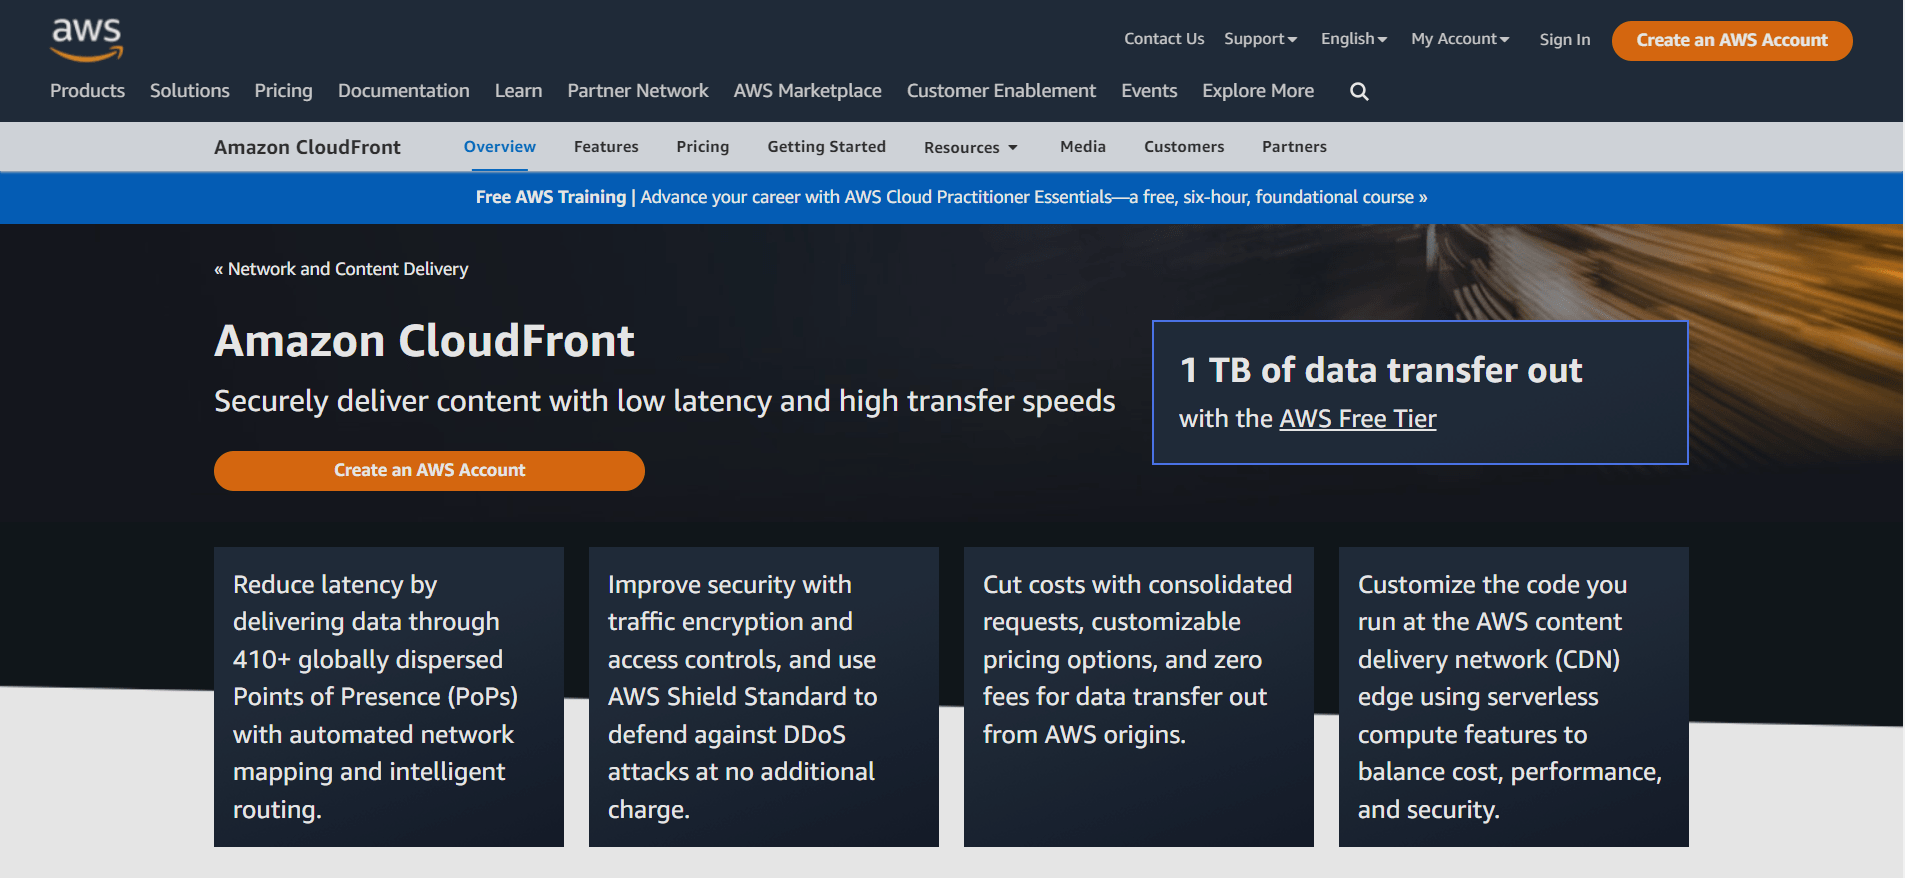Switch to the Features tab
The width and height of the screenshot is (1905, 878).
coord(606,147)
